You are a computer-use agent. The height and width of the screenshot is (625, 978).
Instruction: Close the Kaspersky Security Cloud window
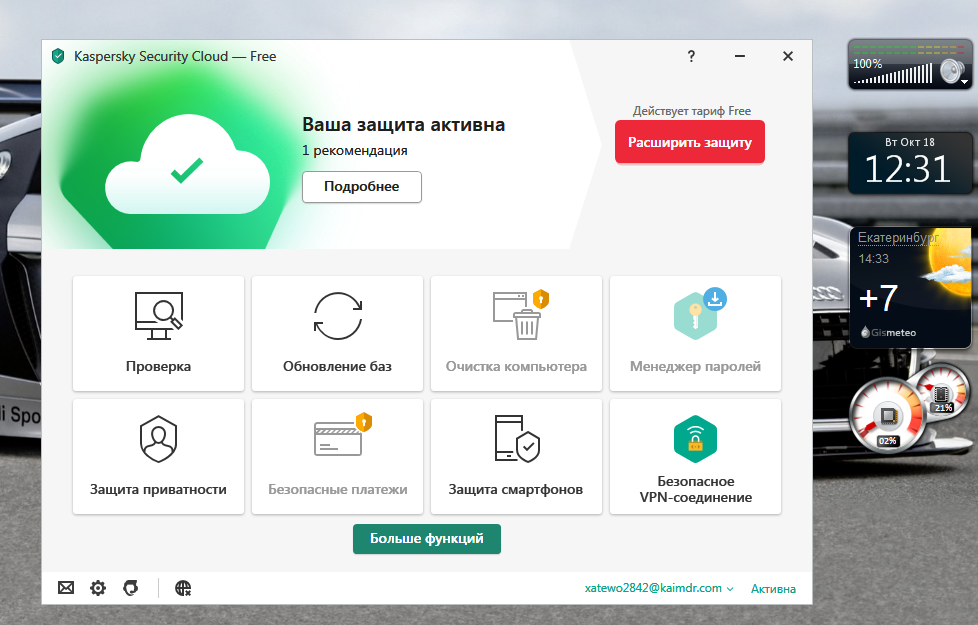pos(788,56)
